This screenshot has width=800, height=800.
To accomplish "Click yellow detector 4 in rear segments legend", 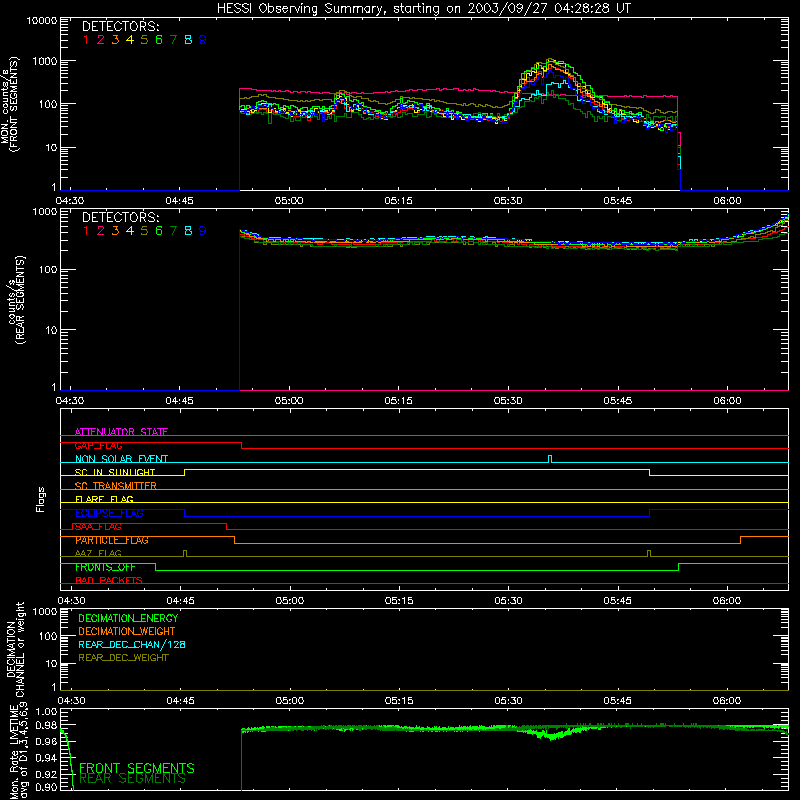I will pos(130,231).
